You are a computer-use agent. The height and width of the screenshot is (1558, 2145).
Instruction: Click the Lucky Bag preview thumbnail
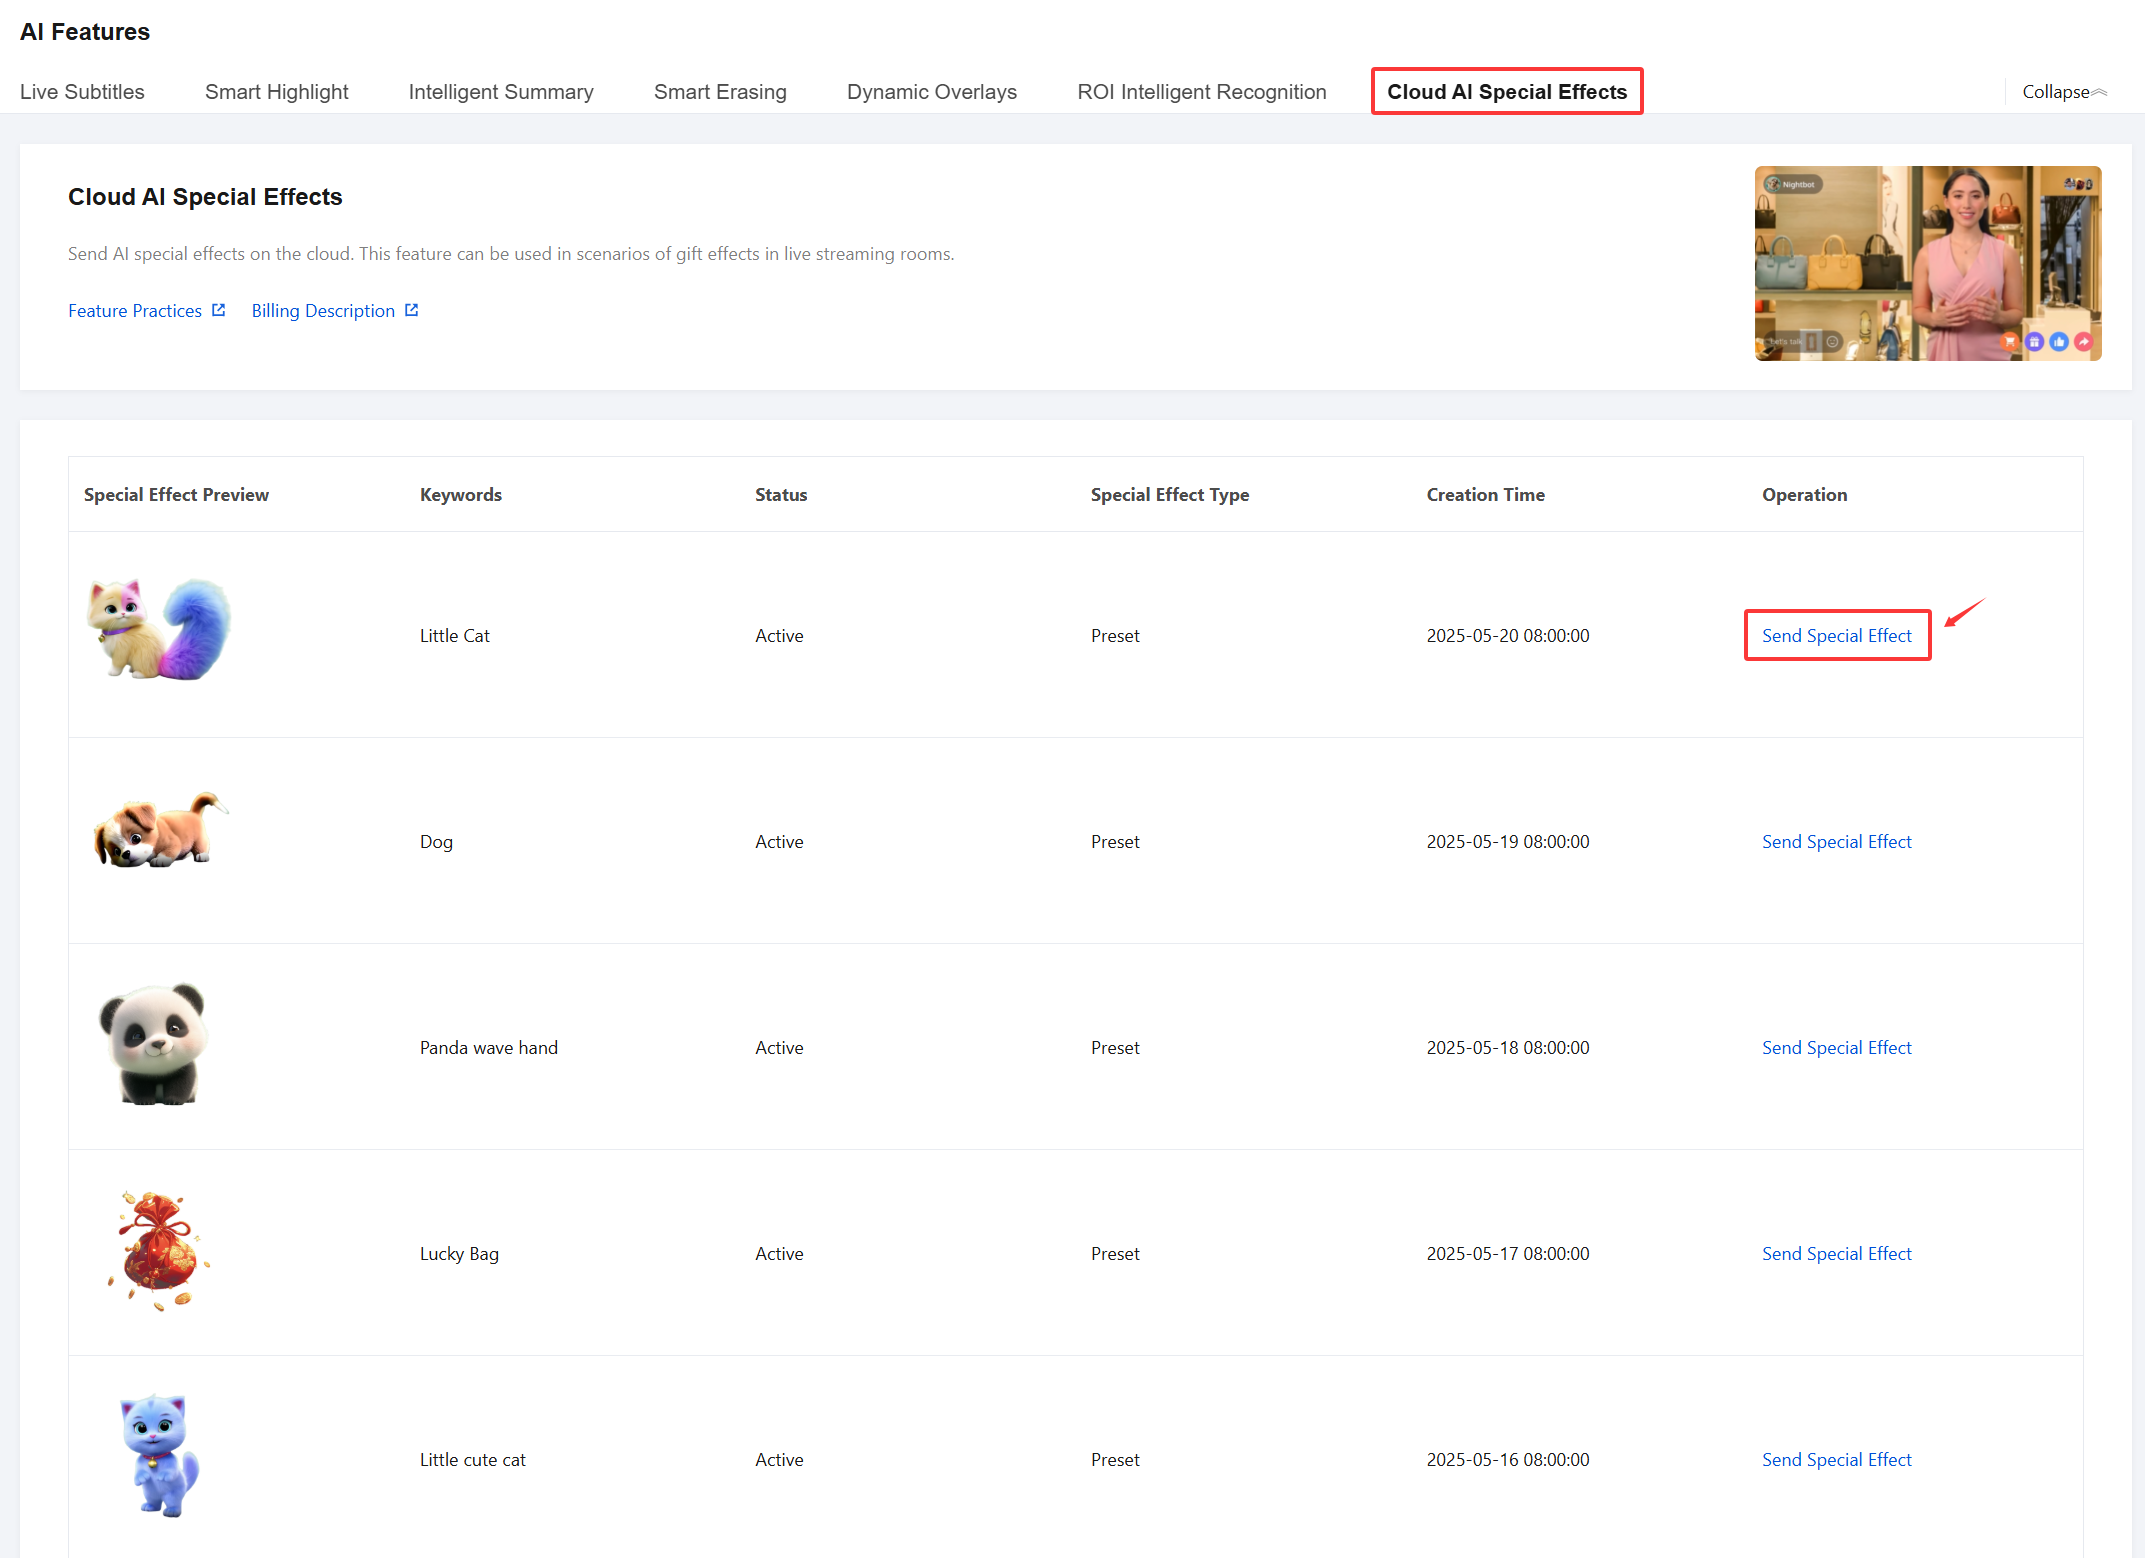[158, 1250]
